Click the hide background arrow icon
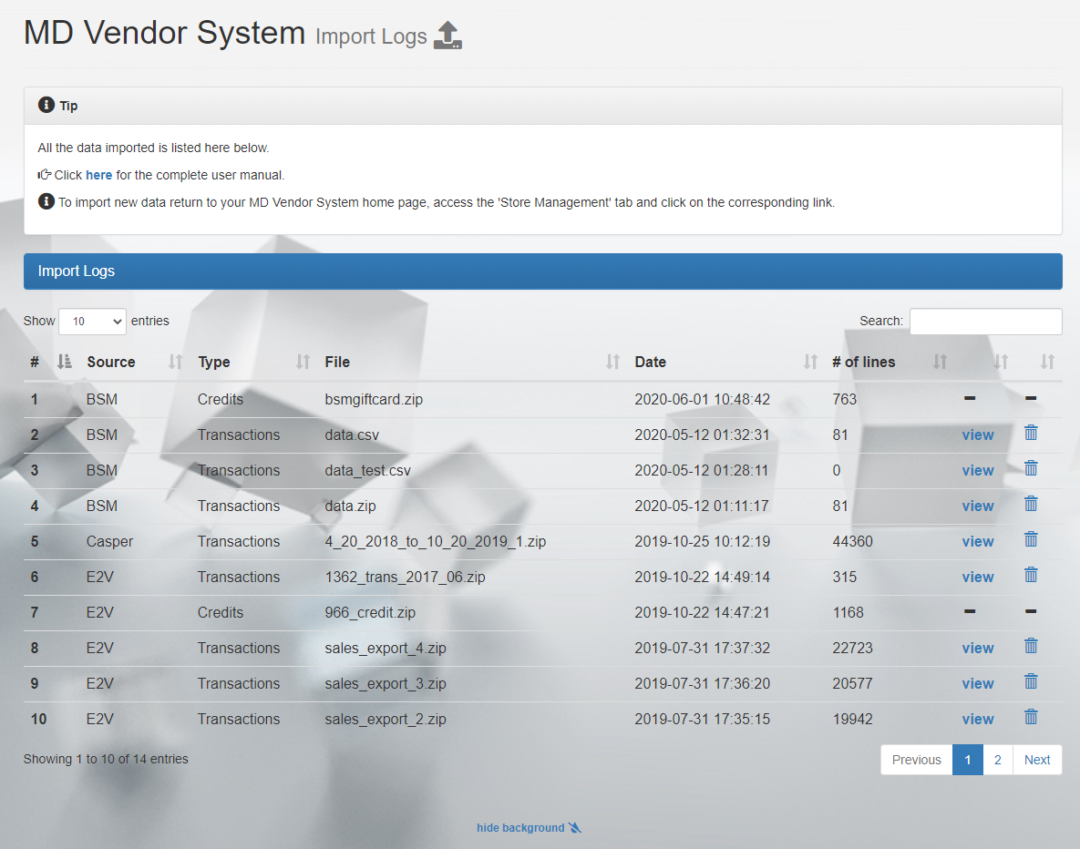 573,827
